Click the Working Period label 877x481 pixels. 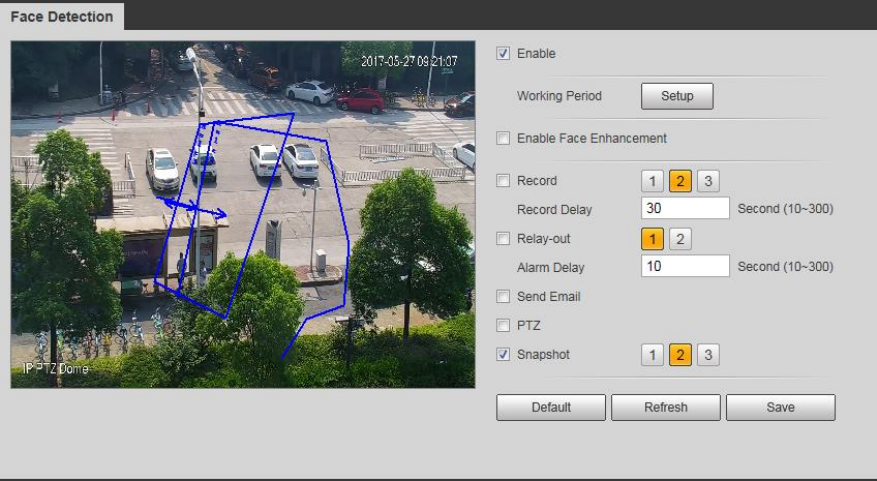(559, 96)
